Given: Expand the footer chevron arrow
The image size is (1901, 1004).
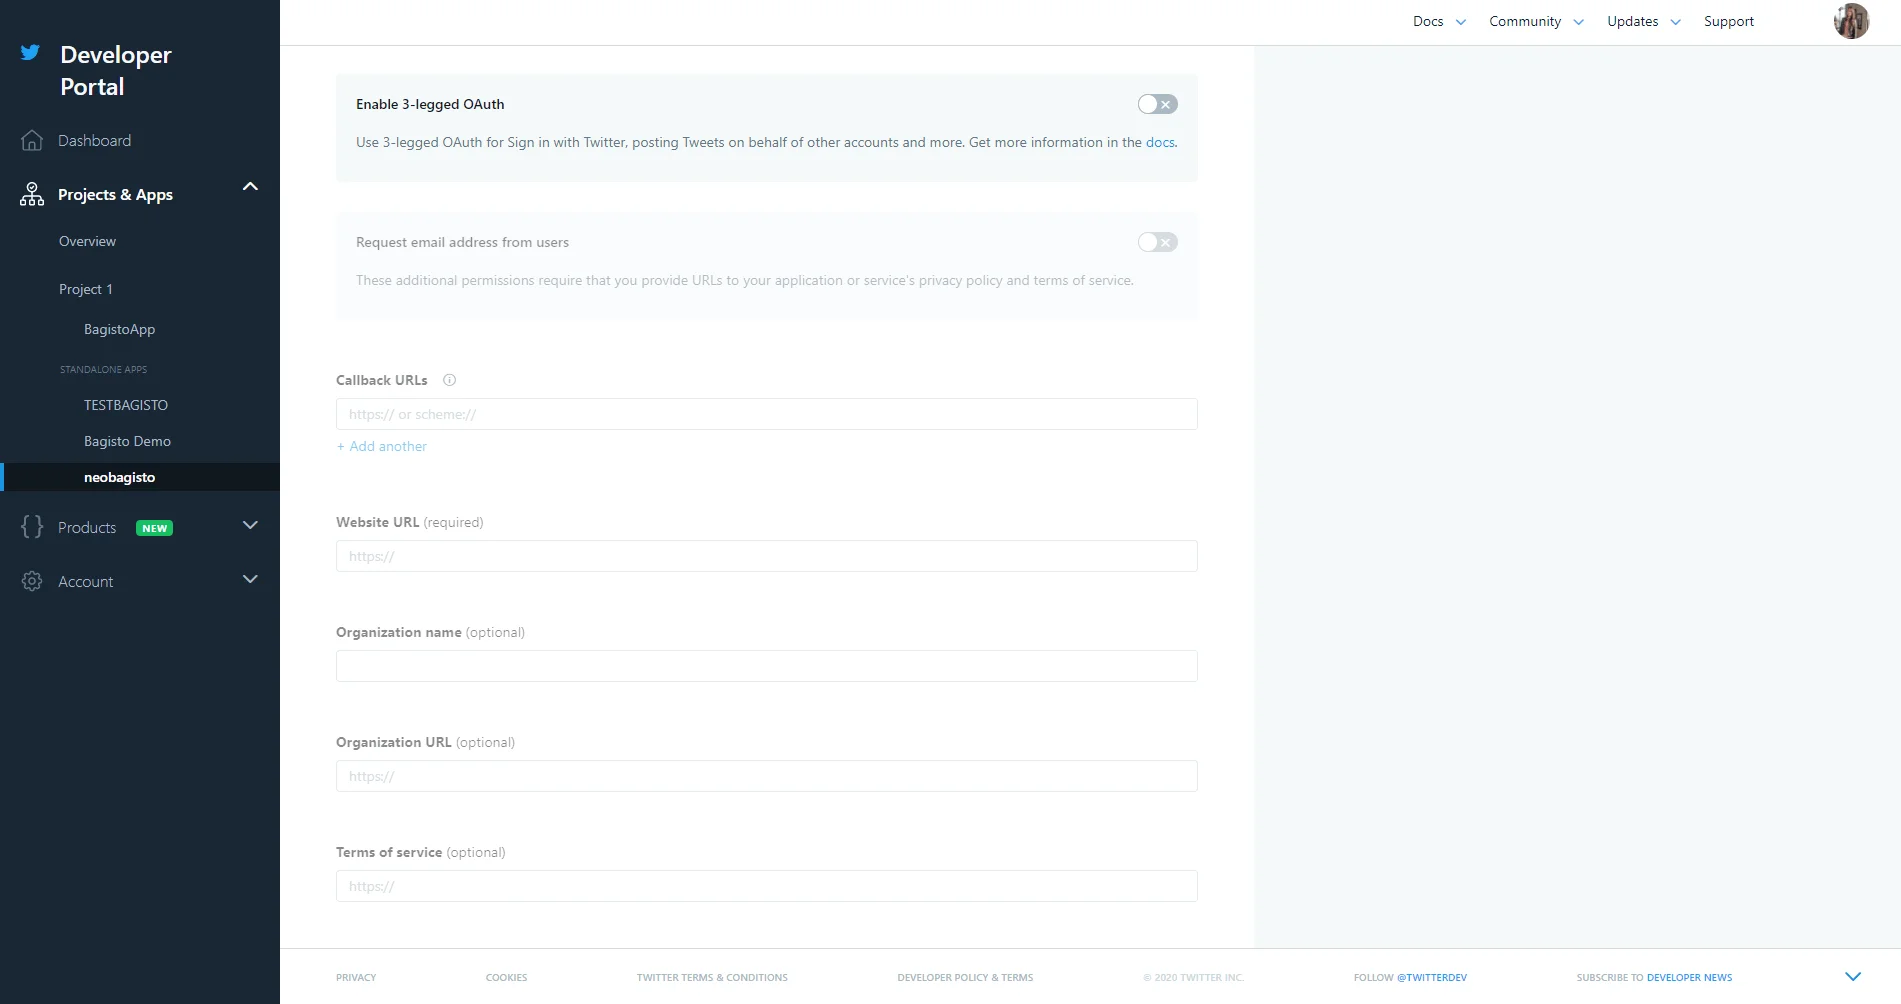Looking at the screenshot, I should pos(1852,977).
